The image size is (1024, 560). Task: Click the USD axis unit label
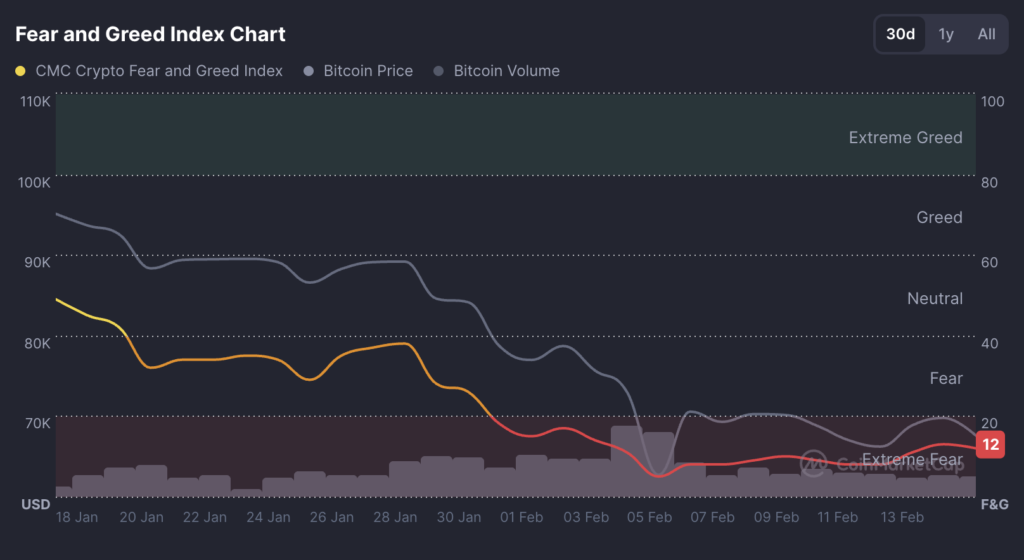[36, 505]
